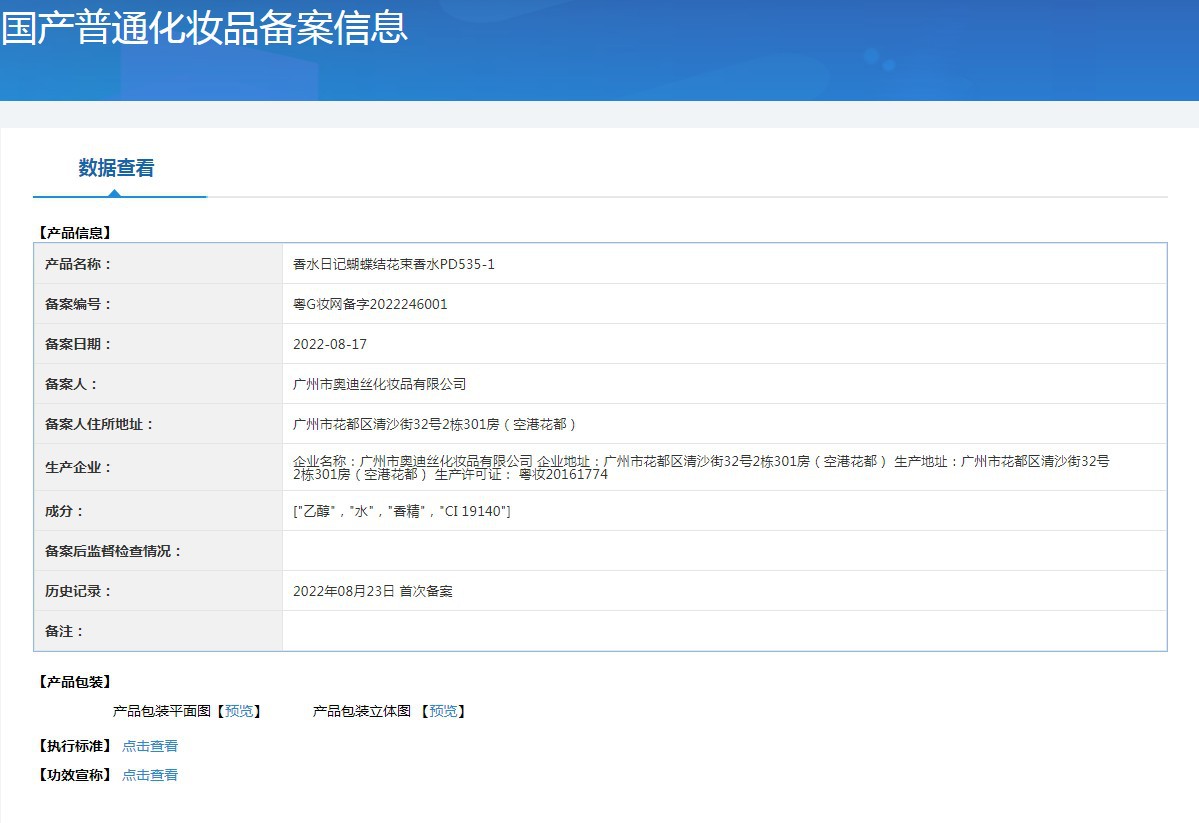Image resolution: width=1199 pixels, height=823 pixels.
Task: Click the 备案人住所地址 address value
Action: point(435,424)
